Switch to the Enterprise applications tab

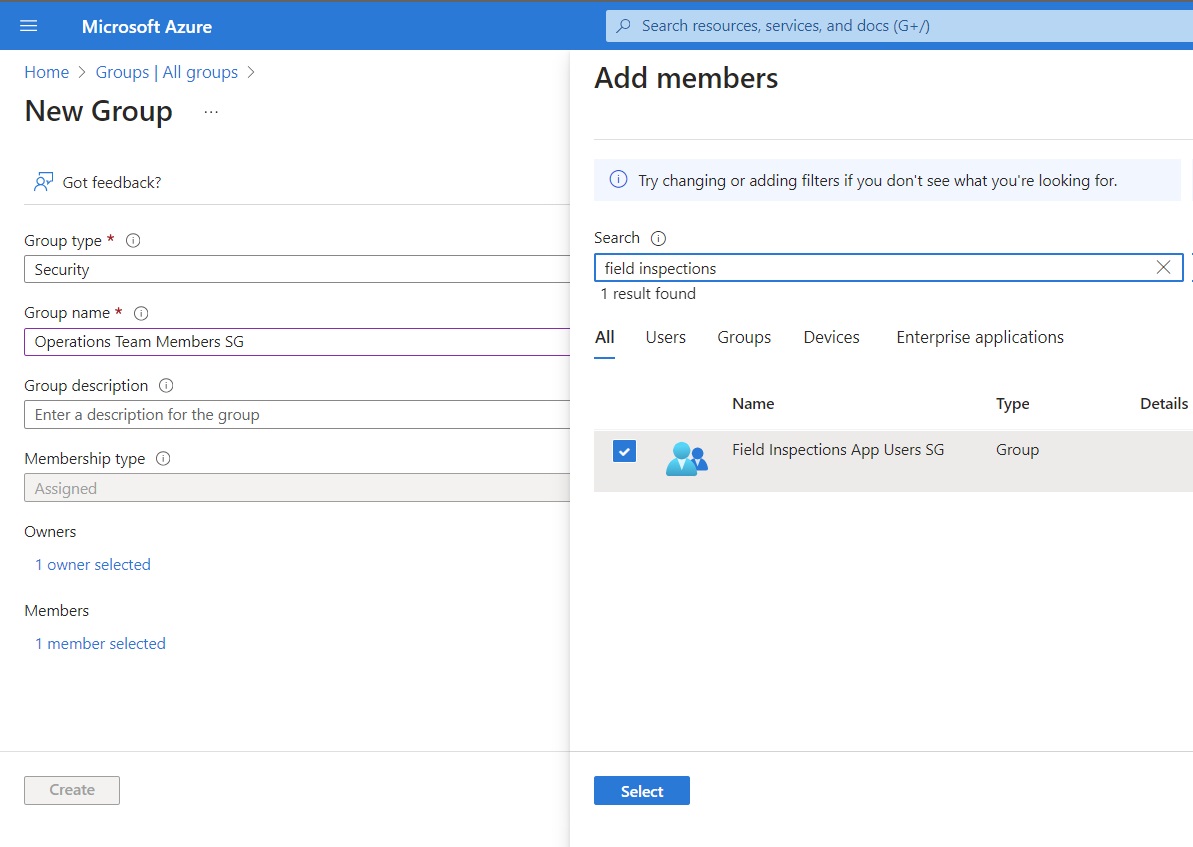click(x=979, y=337)
